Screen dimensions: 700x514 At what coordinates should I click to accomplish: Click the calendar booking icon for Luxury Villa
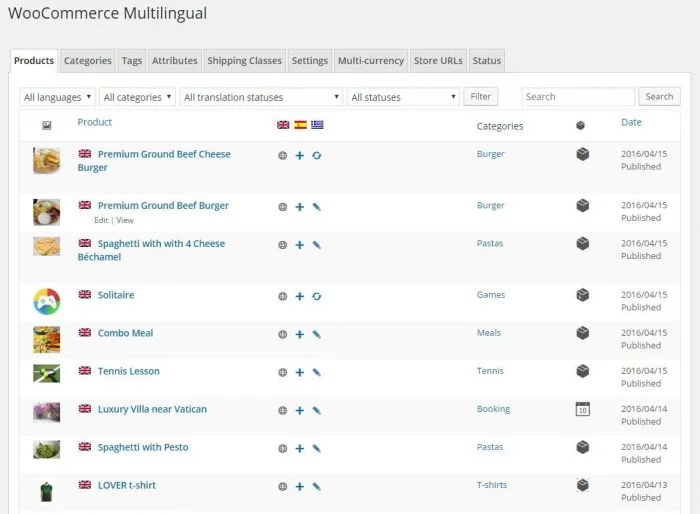pos(582,409)
